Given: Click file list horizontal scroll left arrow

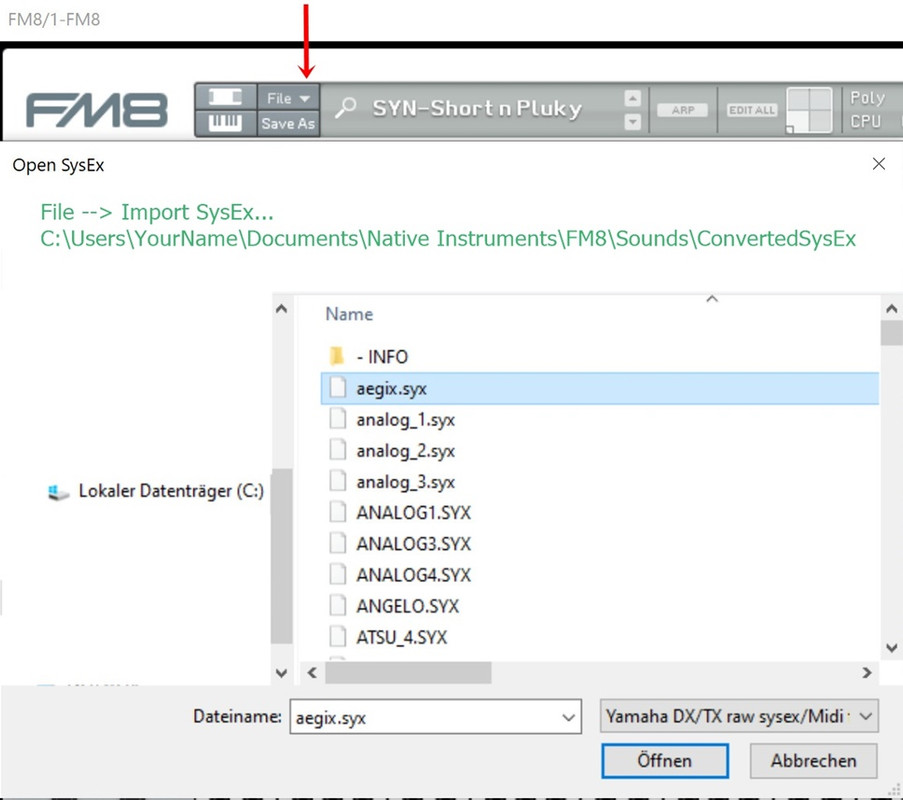Looking at the screenshot, I should pos(312,673).
